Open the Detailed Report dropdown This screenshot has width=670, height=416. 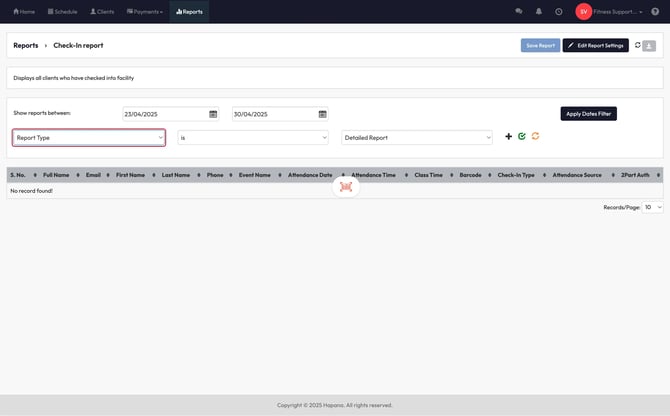[x=417, y=137]
